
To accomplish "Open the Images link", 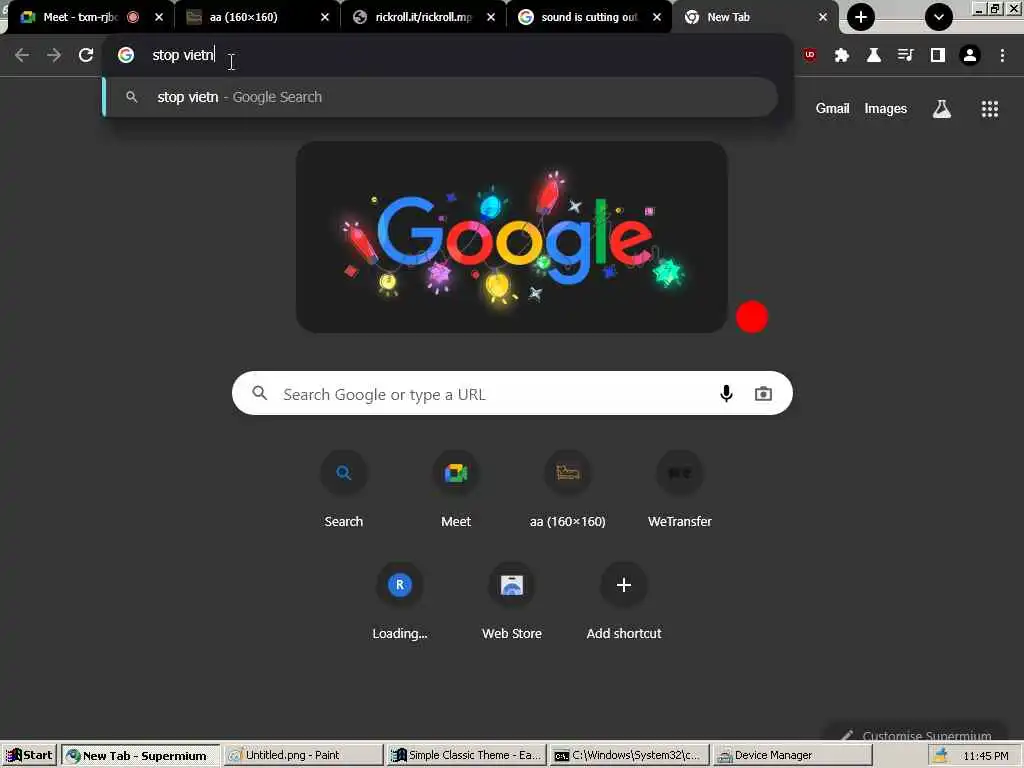I will tap(886, 109).
